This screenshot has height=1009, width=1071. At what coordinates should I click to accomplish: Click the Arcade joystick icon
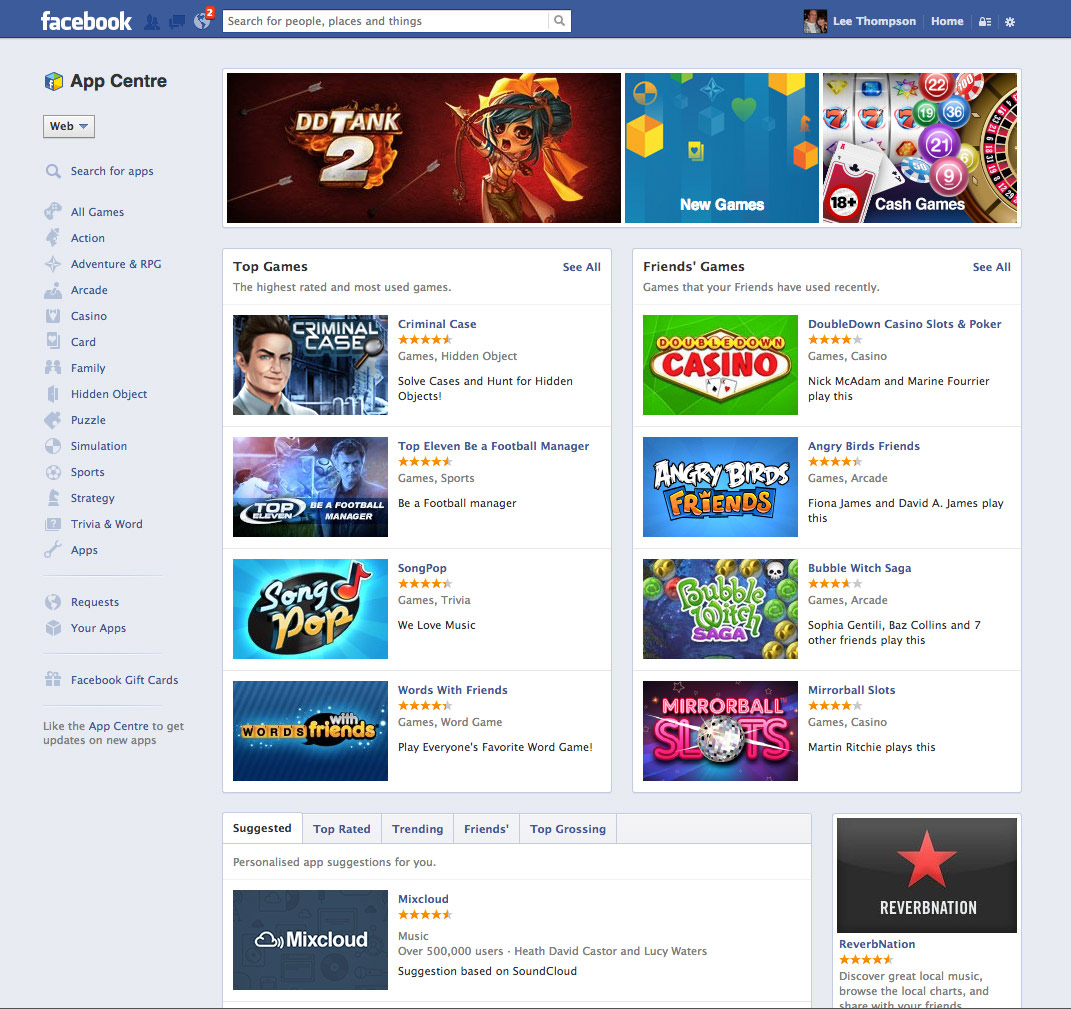tap(53, 290)
